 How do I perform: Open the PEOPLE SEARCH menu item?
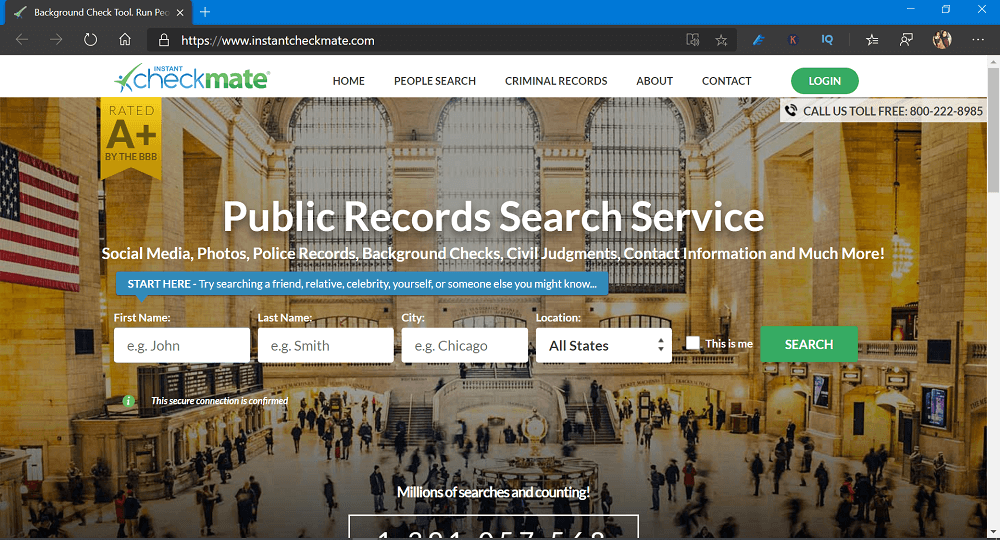point(435,81)
